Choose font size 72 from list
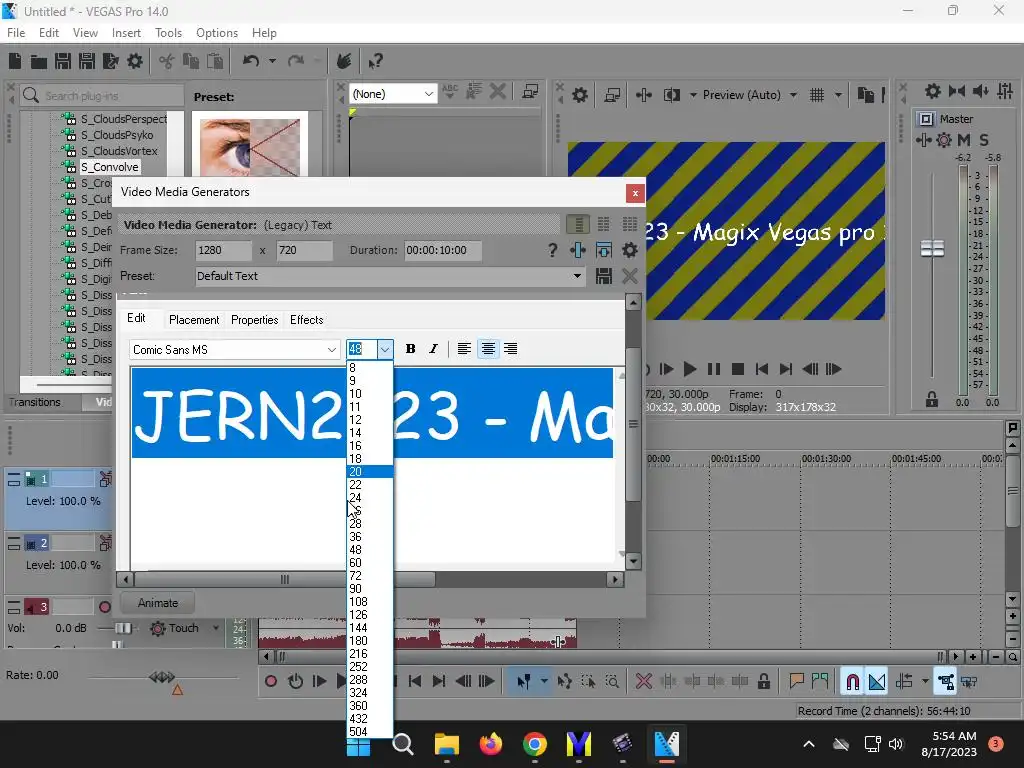The height and width of the screenshot is (768, 1024). [370, 576]
